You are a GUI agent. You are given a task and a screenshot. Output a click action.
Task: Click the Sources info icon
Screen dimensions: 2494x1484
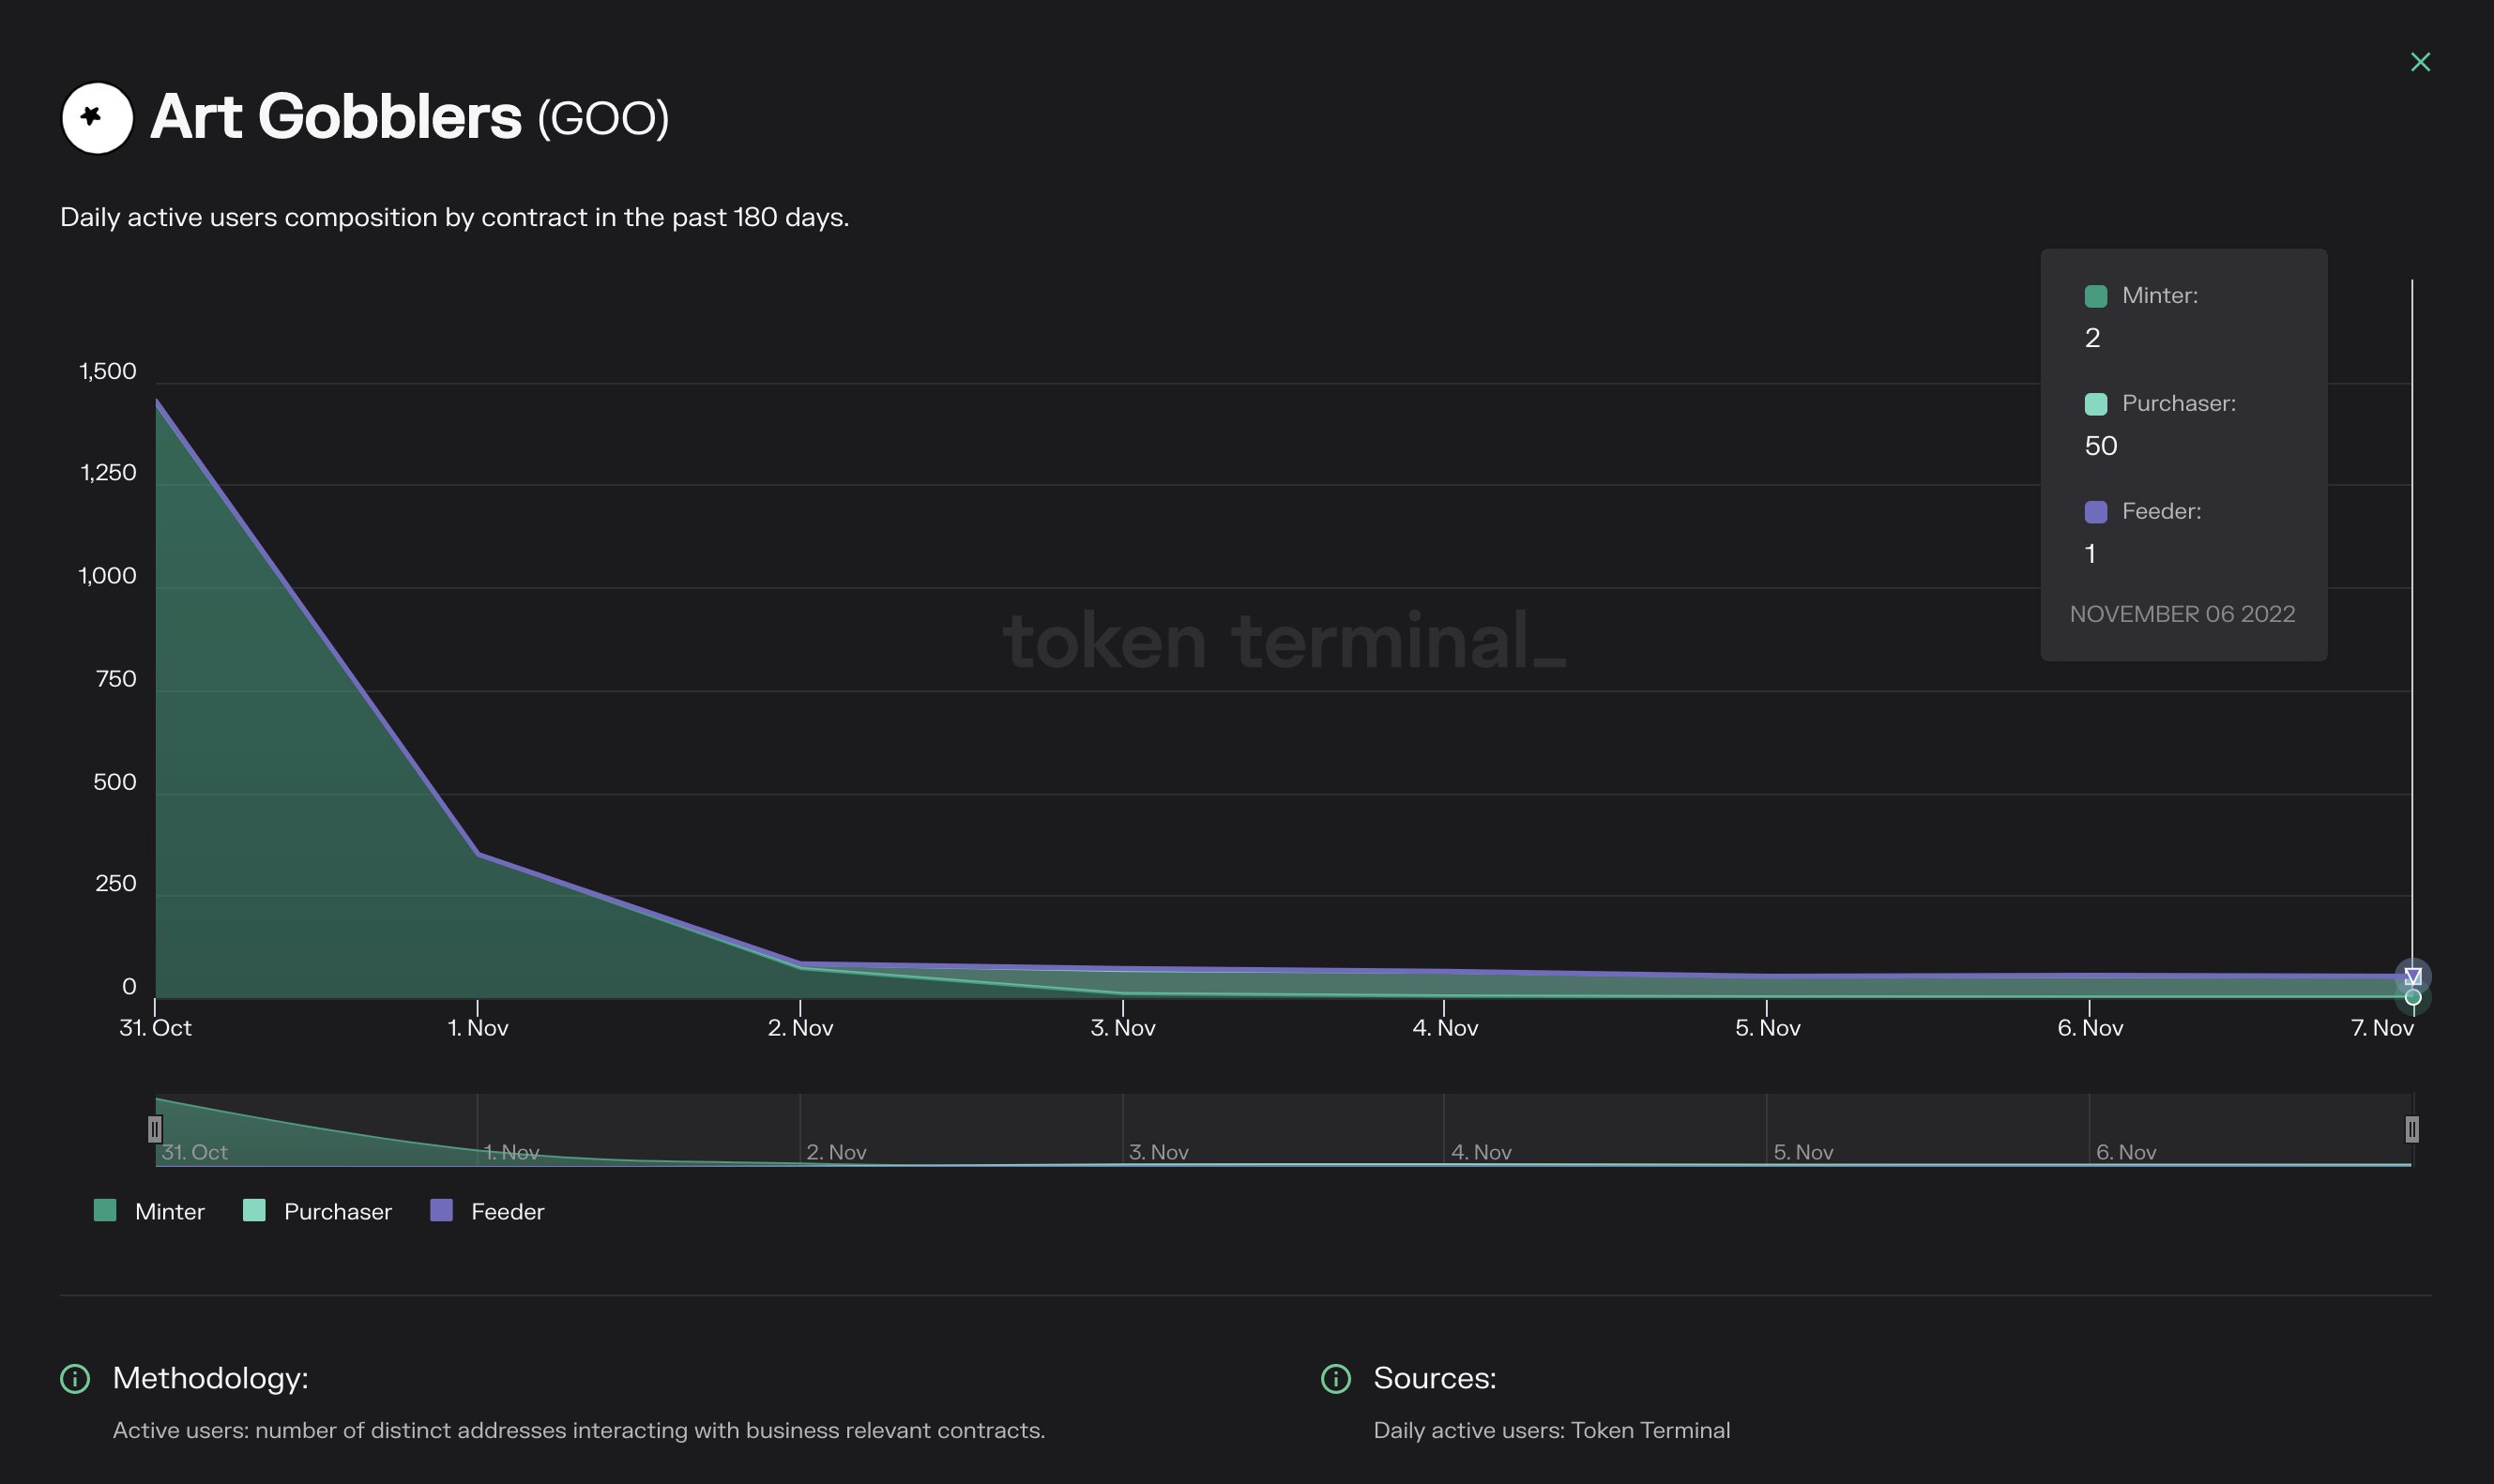[x=1336, y=1379]
